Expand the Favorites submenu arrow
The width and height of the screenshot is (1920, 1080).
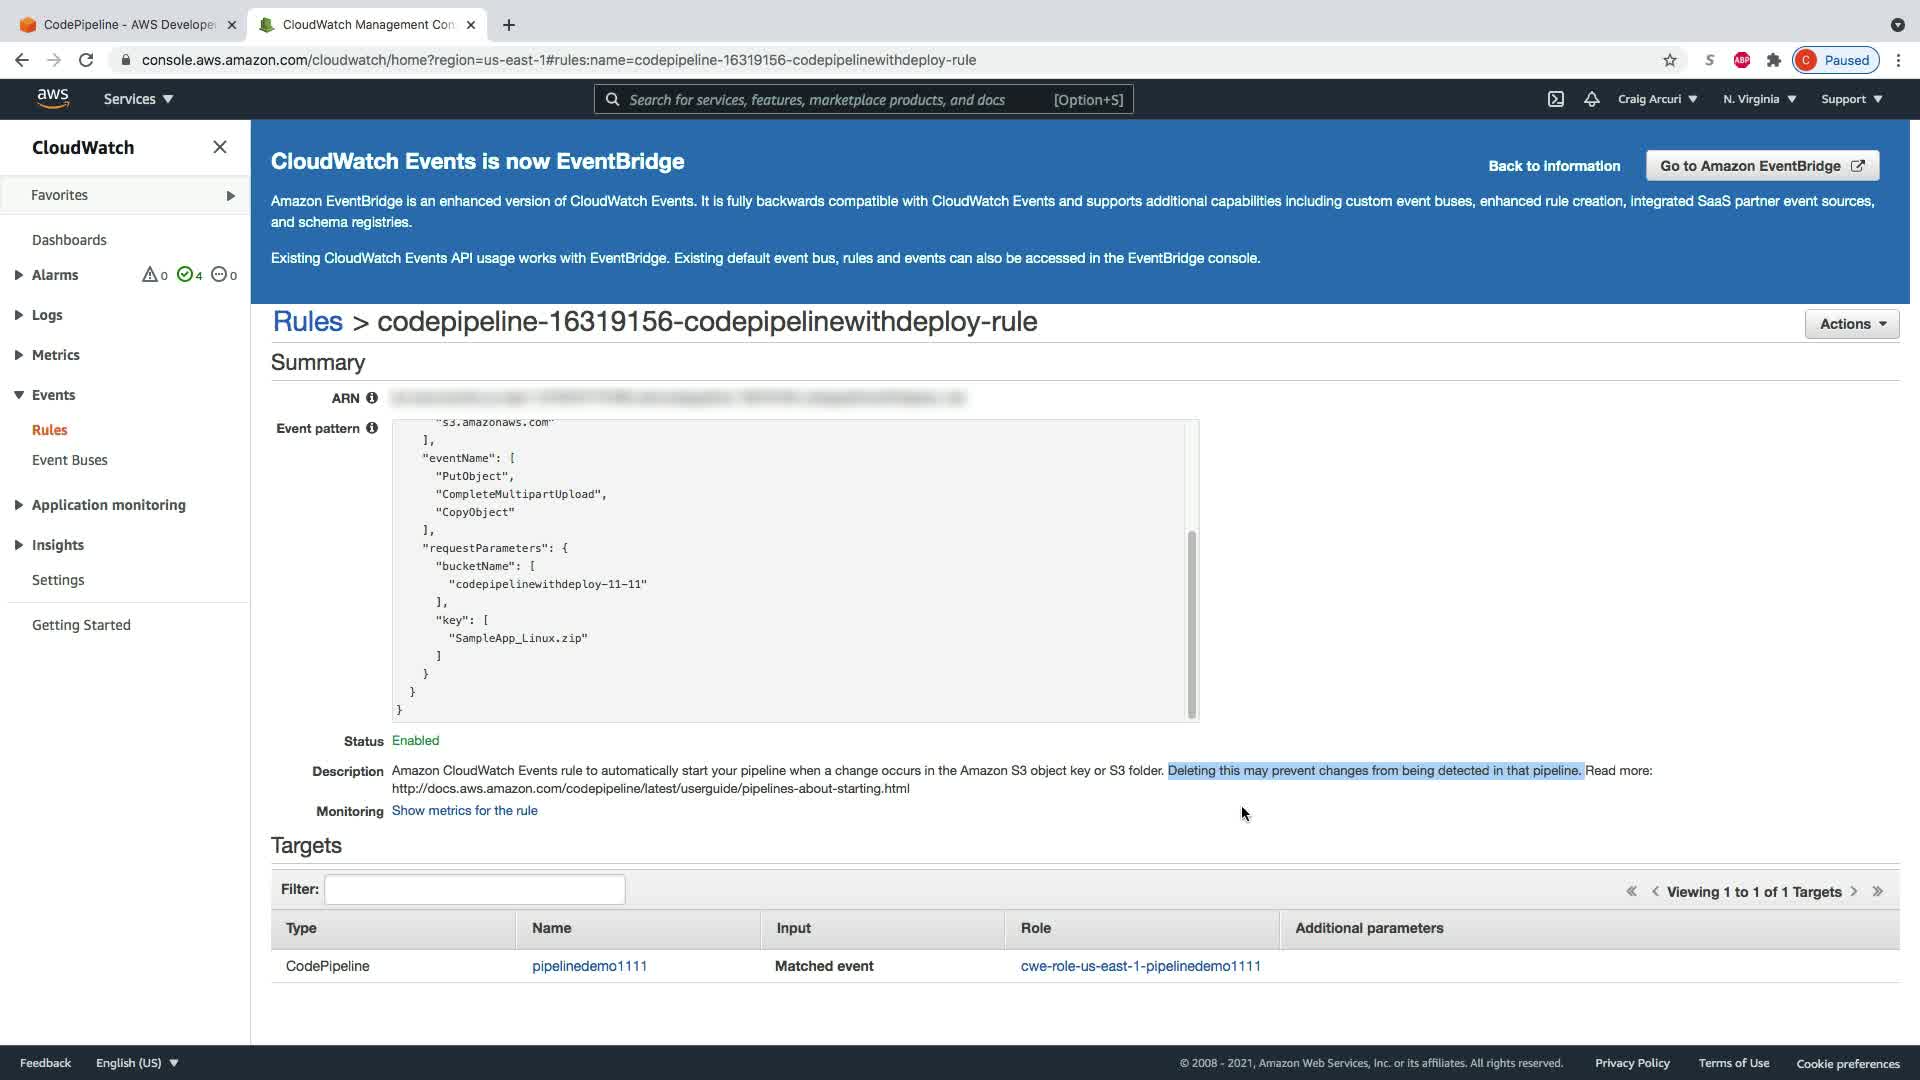230,195
